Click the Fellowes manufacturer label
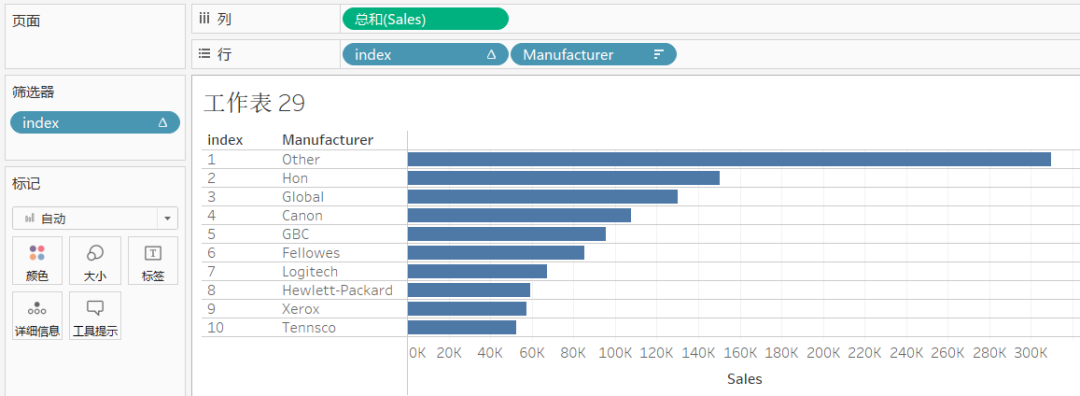Image resolution: width=1080 pixels, height=396 pixels. click(x=311, y=253)
